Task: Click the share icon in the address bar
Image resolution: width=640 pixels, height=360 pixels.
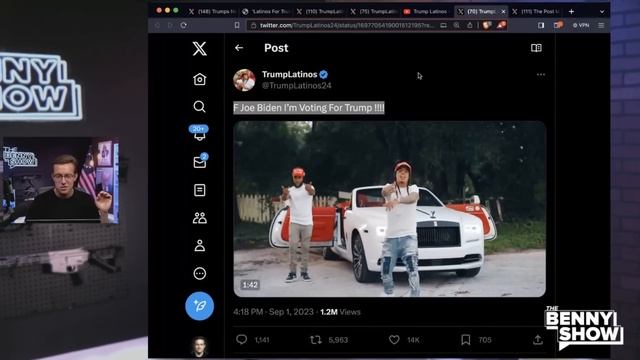Action: click(x=470, y=25)
